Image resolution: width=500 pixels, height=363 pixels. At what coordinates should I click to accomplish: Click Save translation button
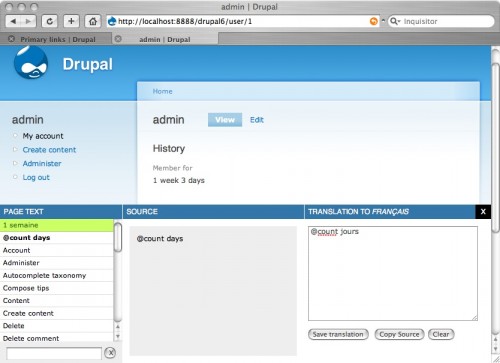tap(338, 334)
